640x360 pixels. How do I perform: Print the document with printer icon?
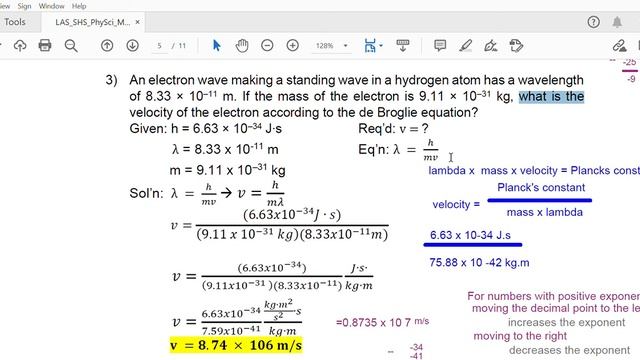(45, 45)
